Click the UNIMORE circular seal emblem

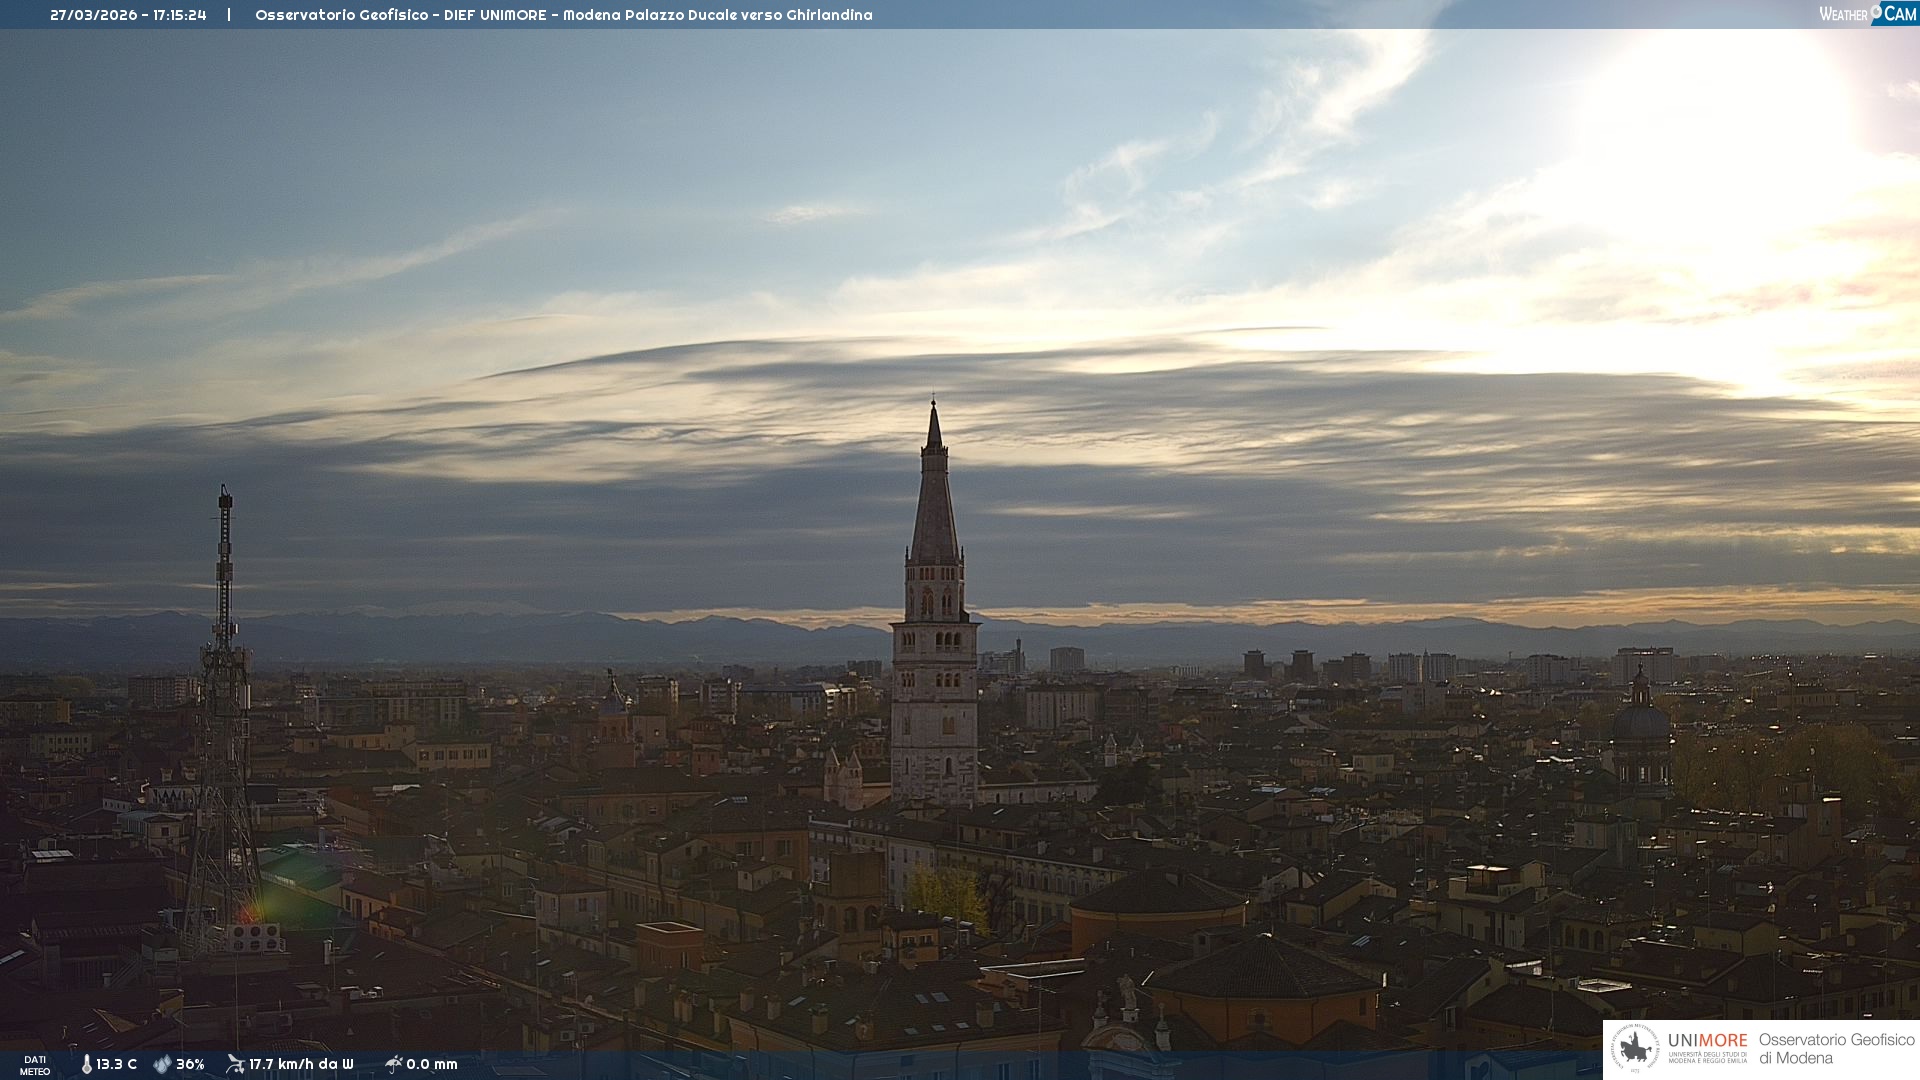point(1635,1049)
